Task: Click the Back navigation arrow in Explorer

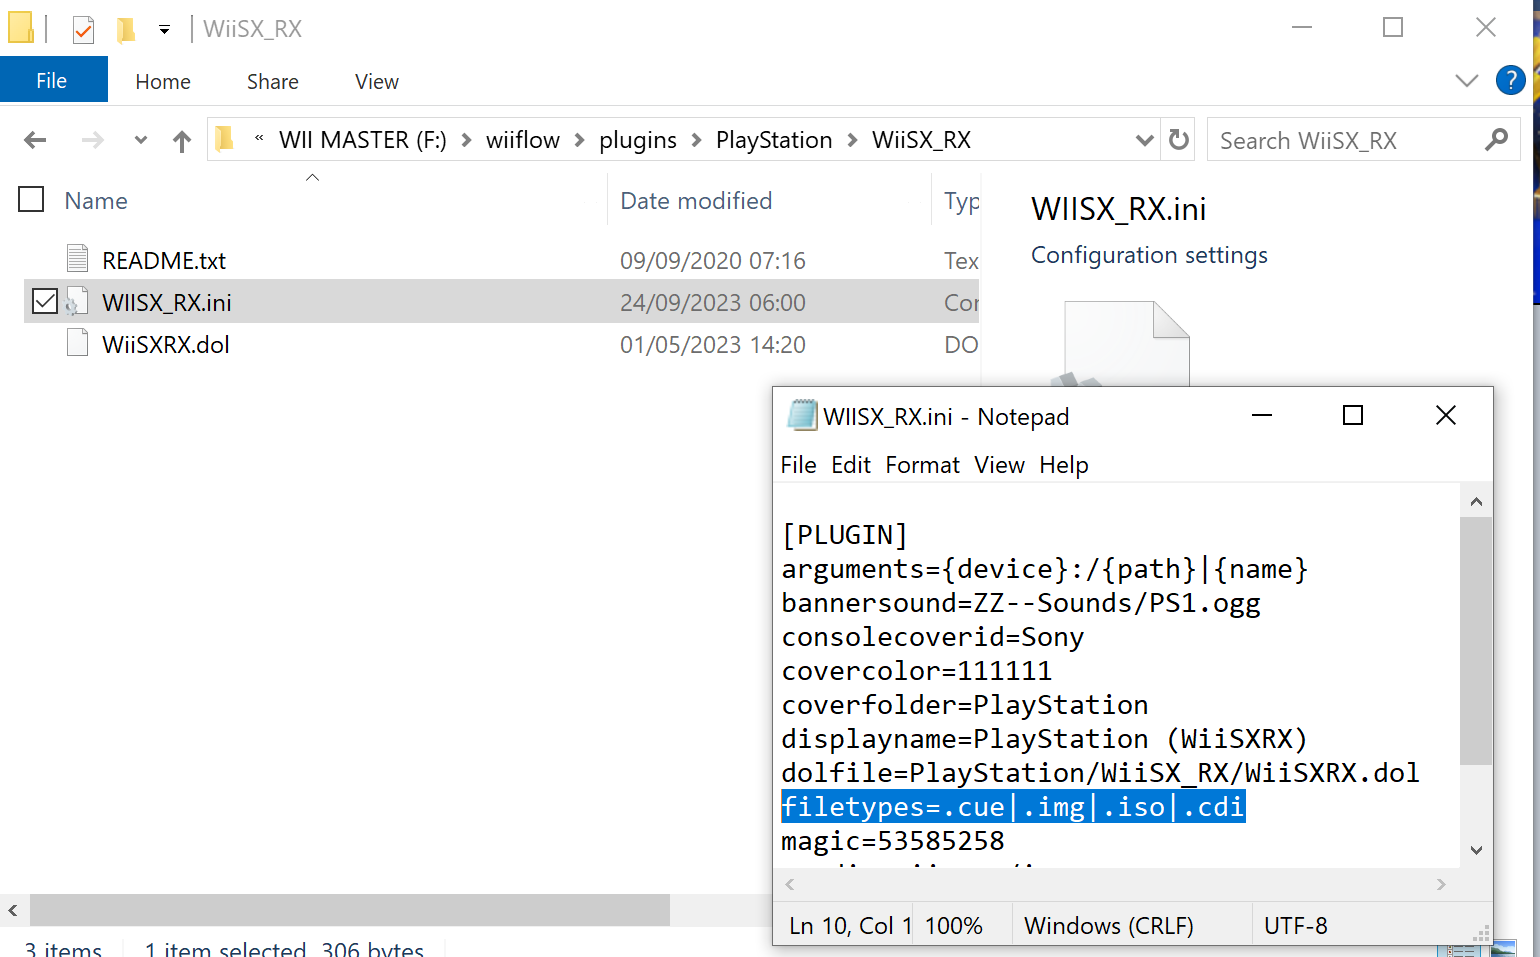Action: click(x=35, y=140)
